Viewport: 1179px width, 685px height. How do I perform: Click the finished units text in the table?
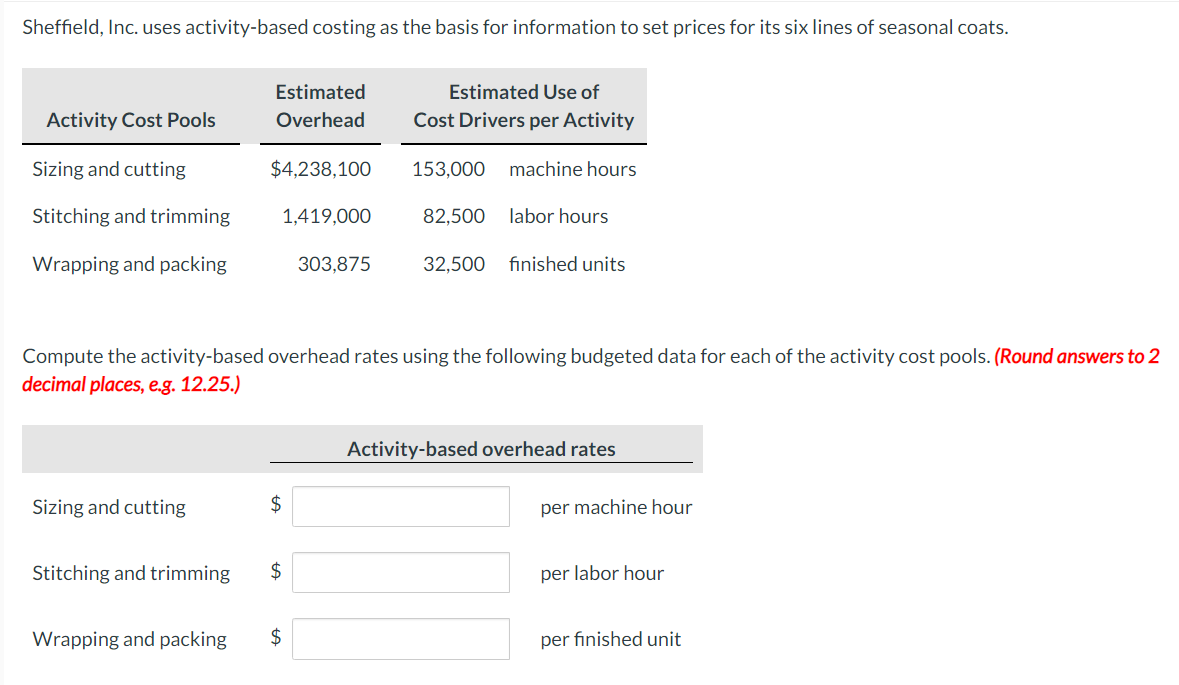567,264
